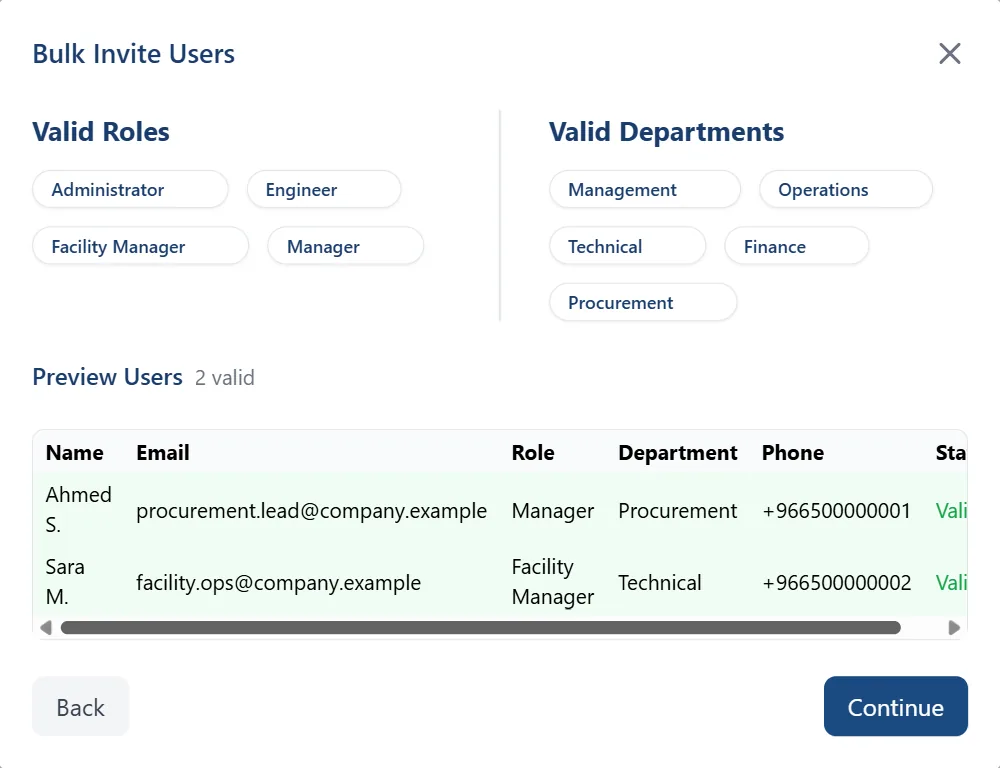1000x768 pixels.
Task: Click the email facility.ops@company.example
Action: click(x=278, y=583)
